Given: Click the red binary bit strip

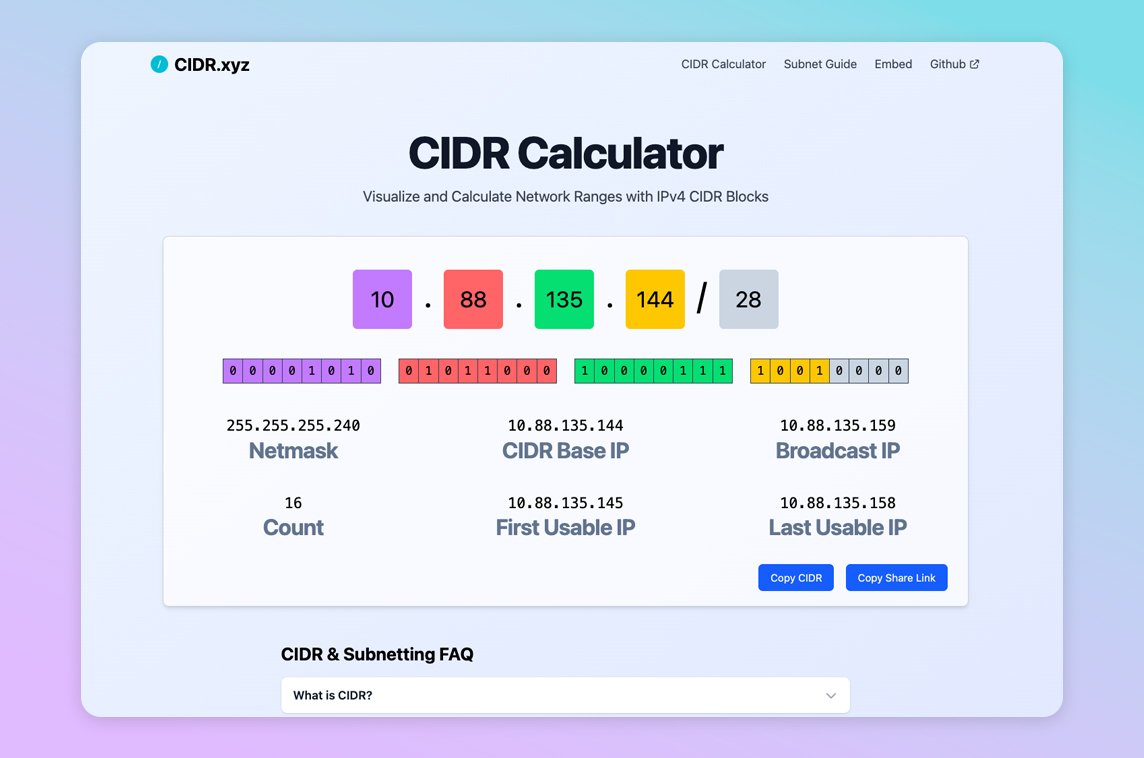Looking at the screenshot, I should point(477,371).
